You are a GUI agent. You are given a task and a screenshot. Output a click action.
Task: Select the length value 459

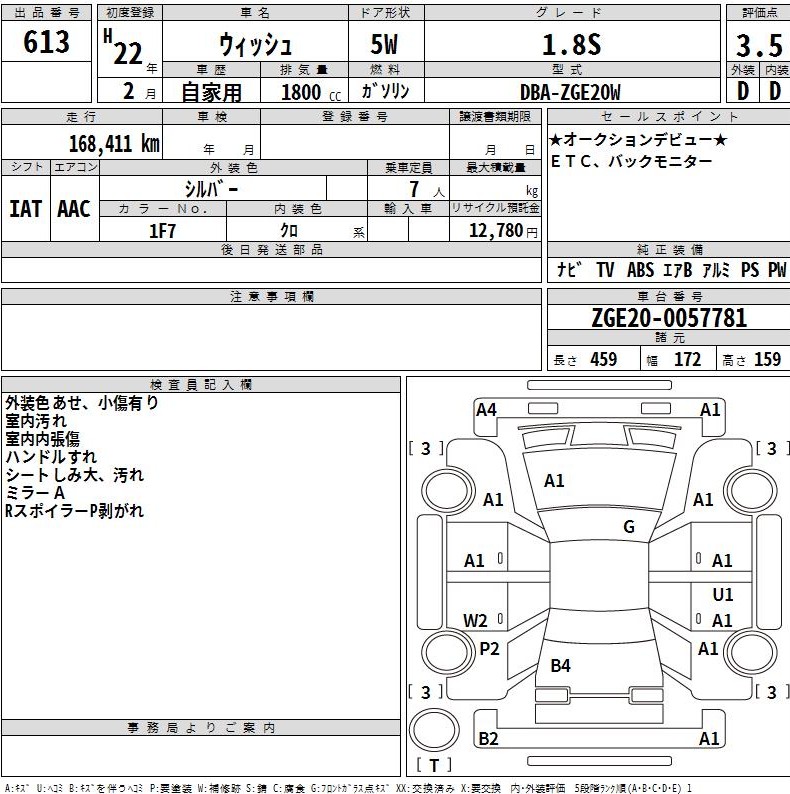coord(603,360)
